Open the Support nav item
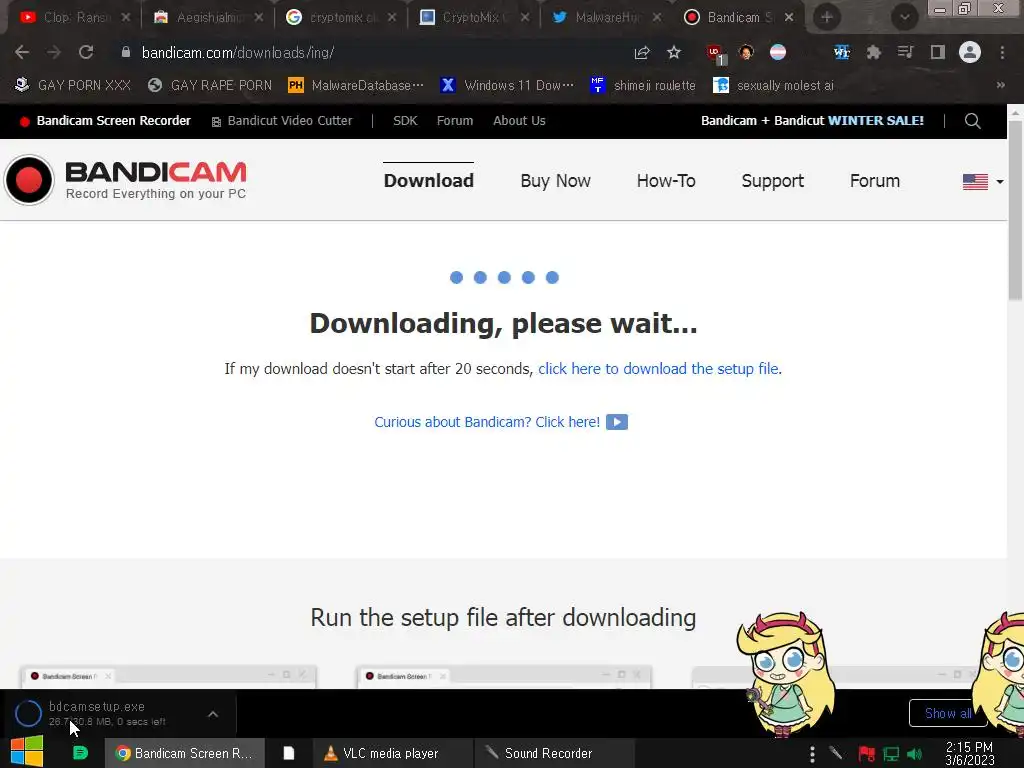 pyautogui.click(x=773, y=181)
